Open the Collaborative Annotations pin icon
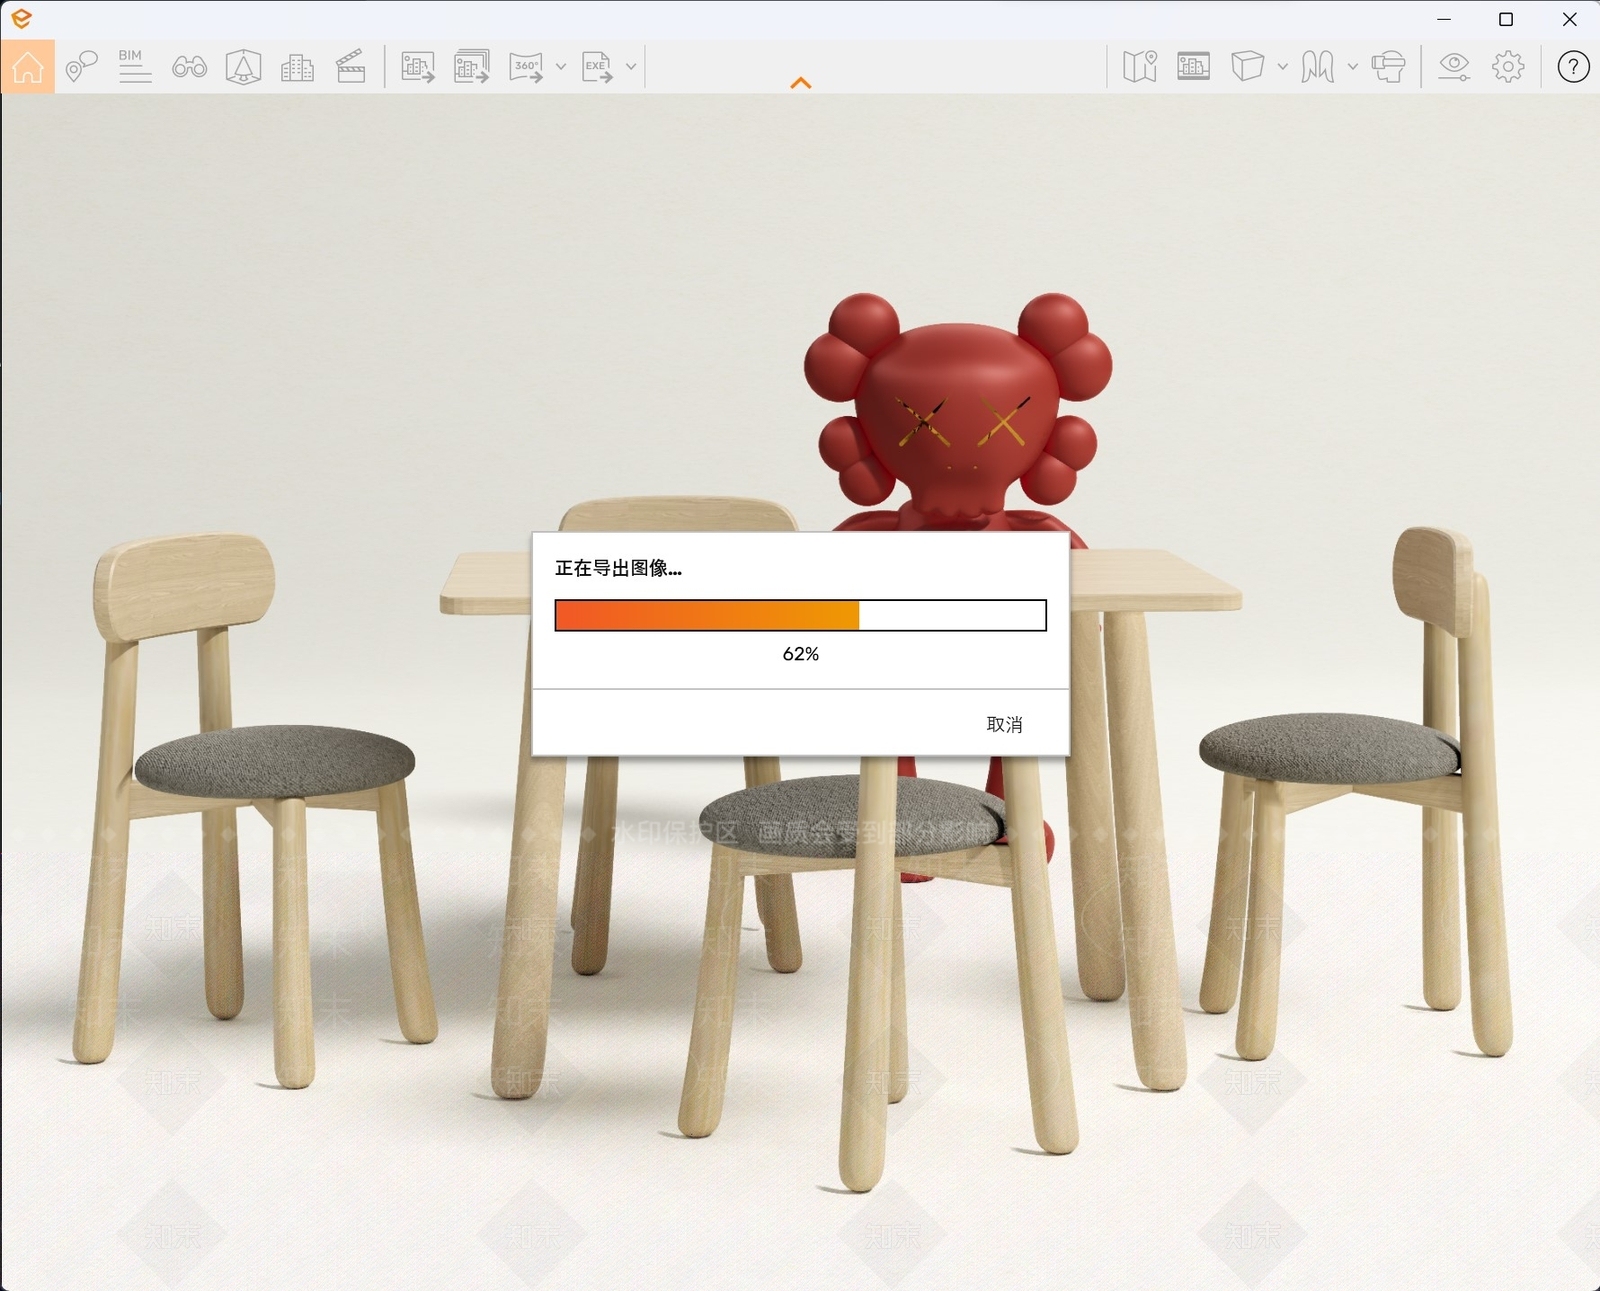This screenshot has height=1291, width=1600. coord(81,67)
